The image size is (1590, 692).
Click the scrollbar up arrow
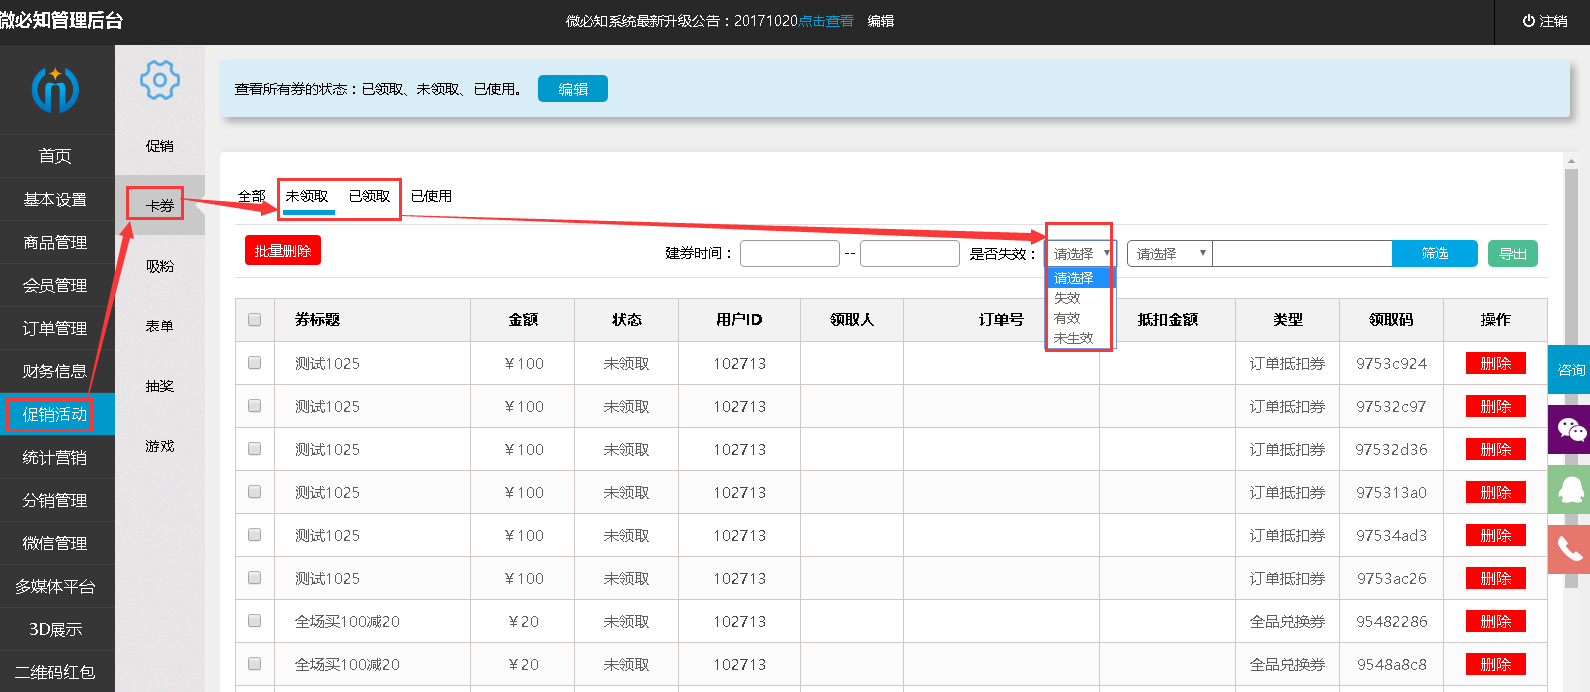point(1571,161)
